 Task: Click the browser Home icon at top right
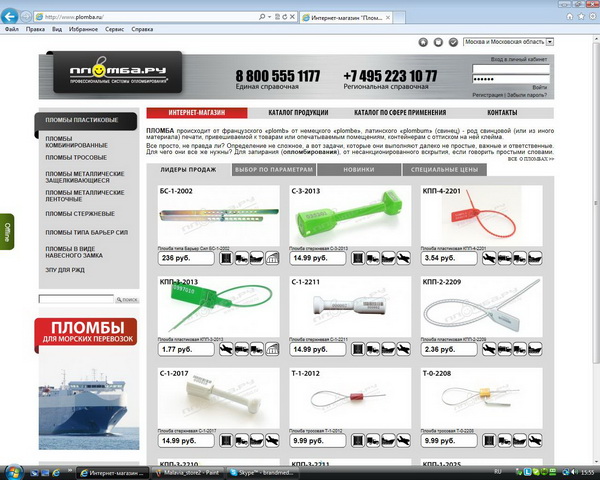[569, 16]
